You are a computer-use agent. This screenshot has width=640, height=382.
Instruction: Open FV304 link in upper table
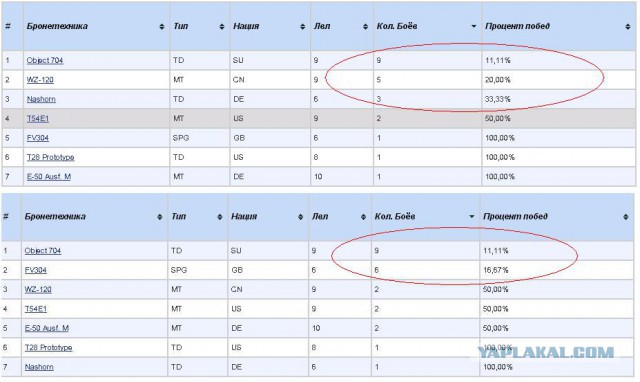click(x=38, y=138)
